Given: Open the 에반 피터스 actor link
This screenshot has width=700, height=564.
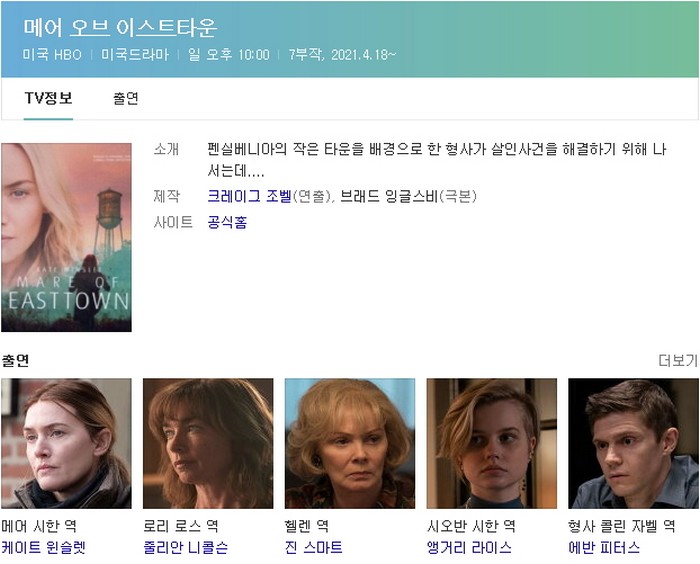Looking at the screenshot, I should click(604, 547).
